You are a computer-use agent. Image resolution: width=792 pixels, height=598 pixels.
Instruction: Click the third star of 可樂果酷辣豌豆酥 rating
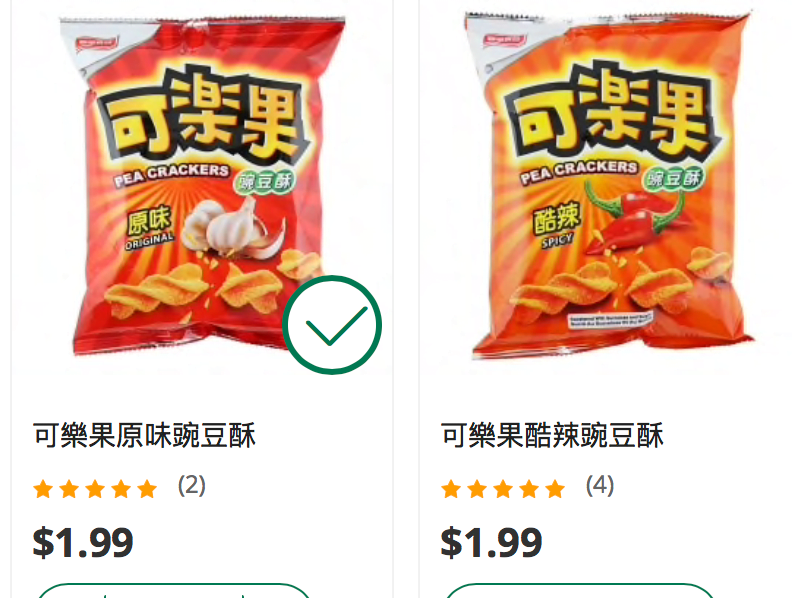pyautogui.click(x=503, y=489)
